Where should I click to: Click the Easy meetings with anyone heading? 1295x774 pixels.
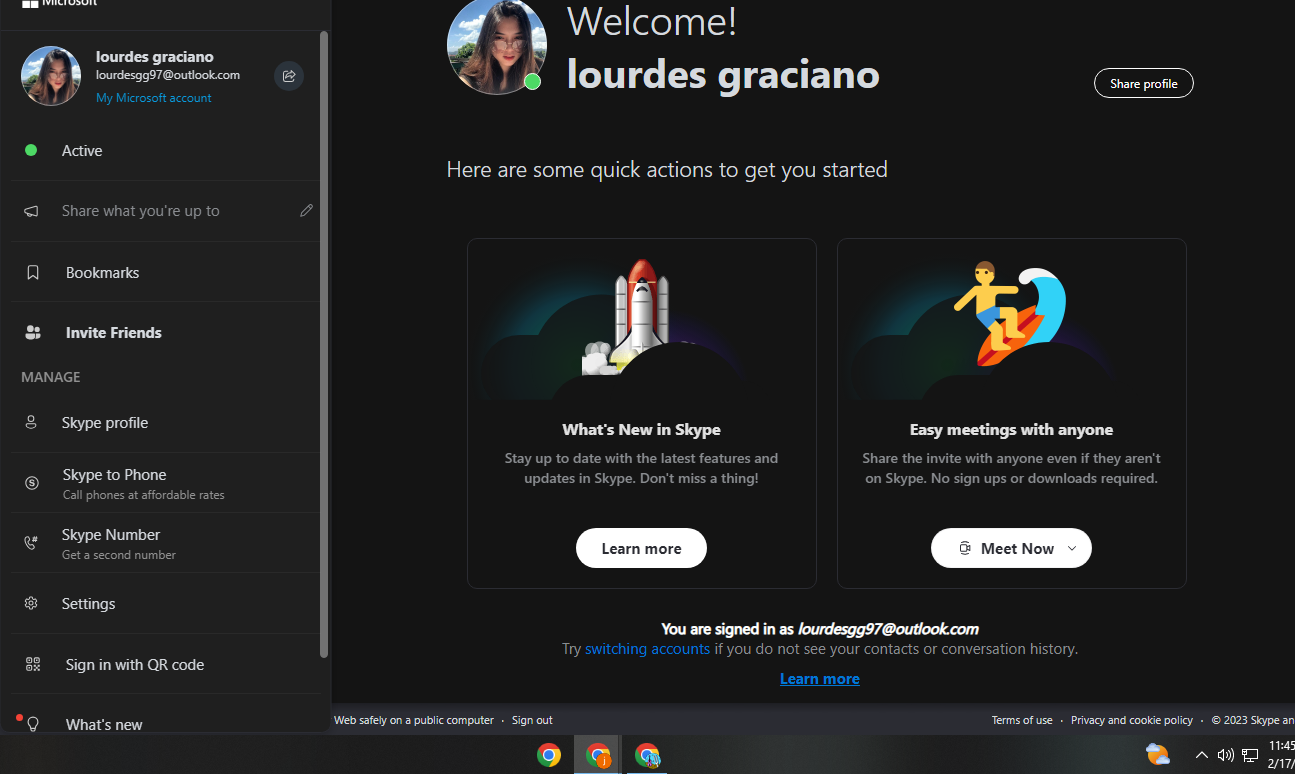[1011, 429]
